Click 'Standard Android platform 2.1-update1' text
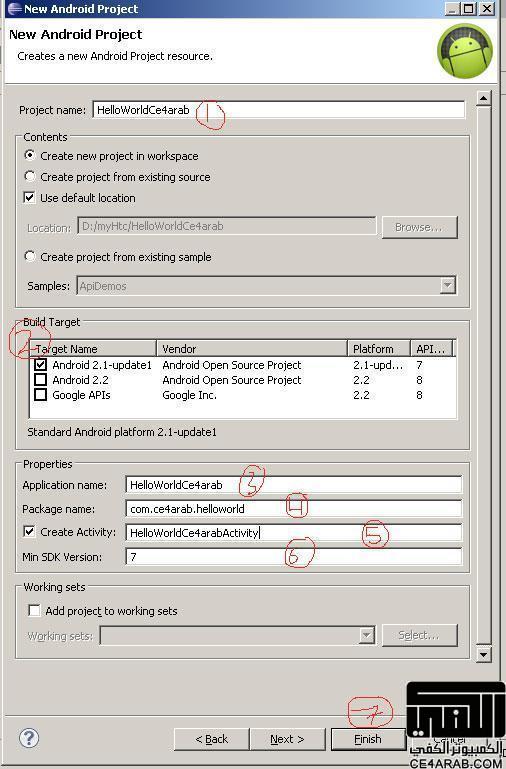Image resolution: width=506 pixels, height=769 pixels. coord(122,432)
